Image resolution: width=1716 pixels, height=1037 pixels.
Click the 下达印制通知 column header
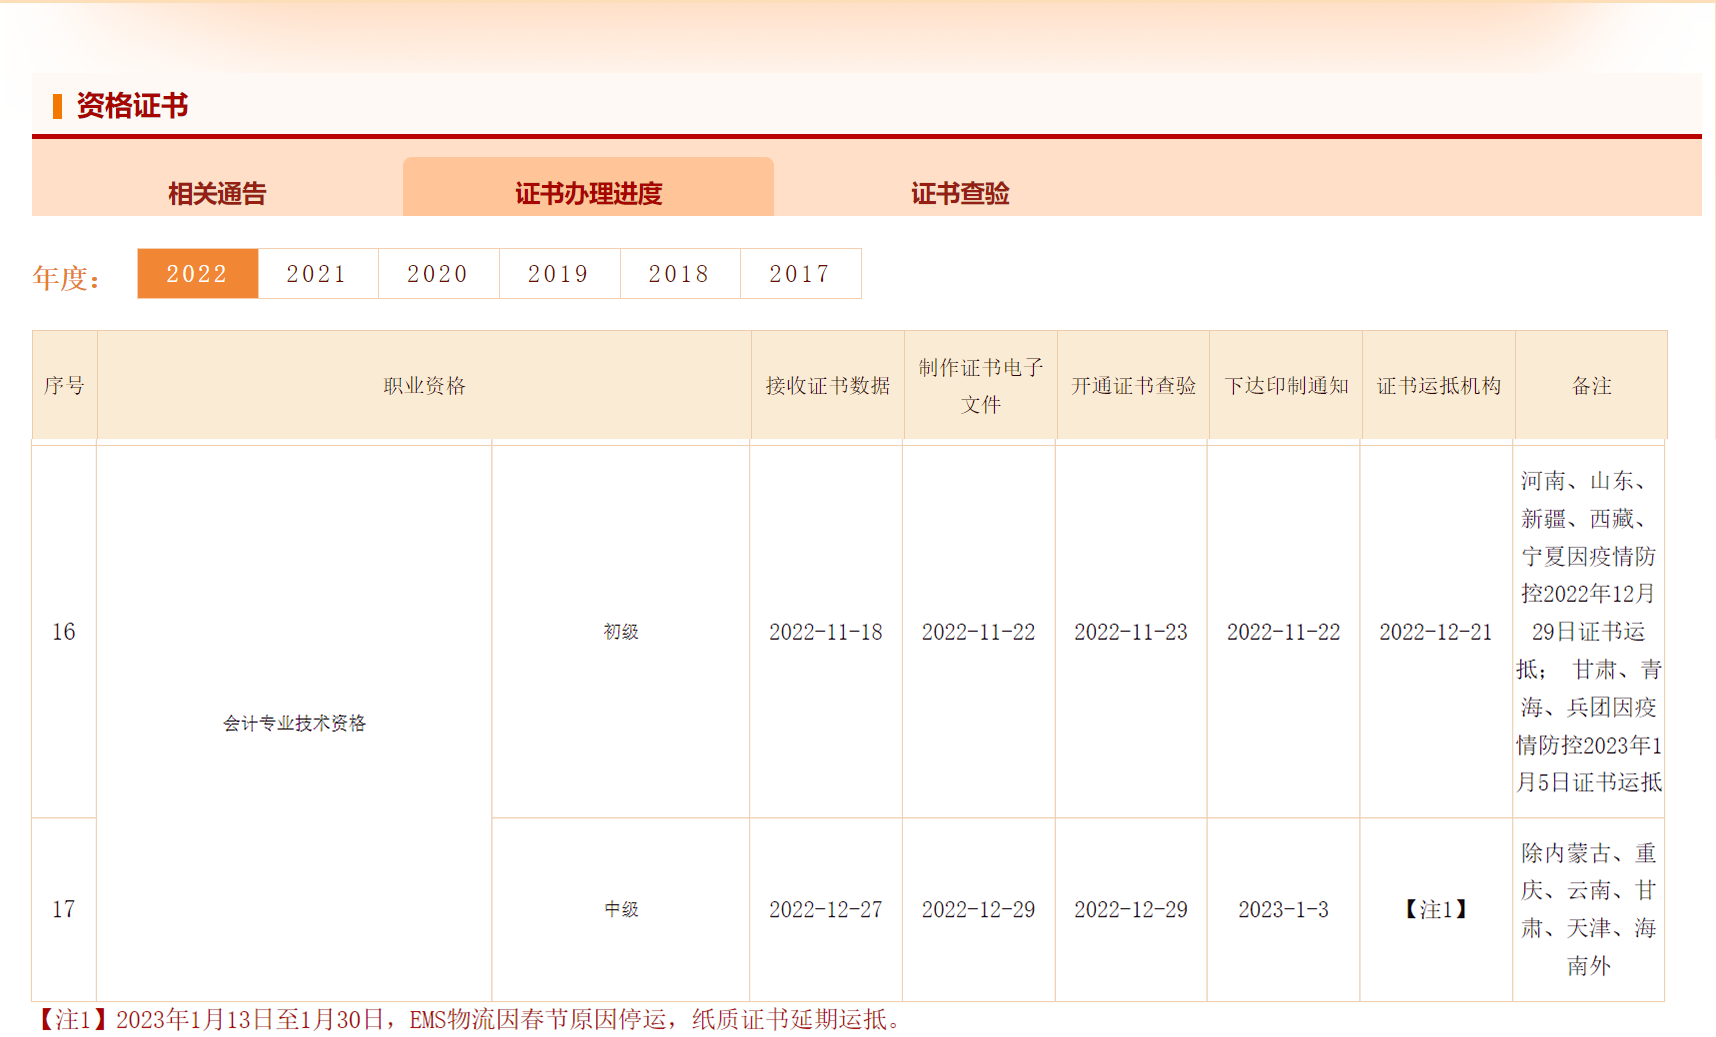tap(1286, 386)
